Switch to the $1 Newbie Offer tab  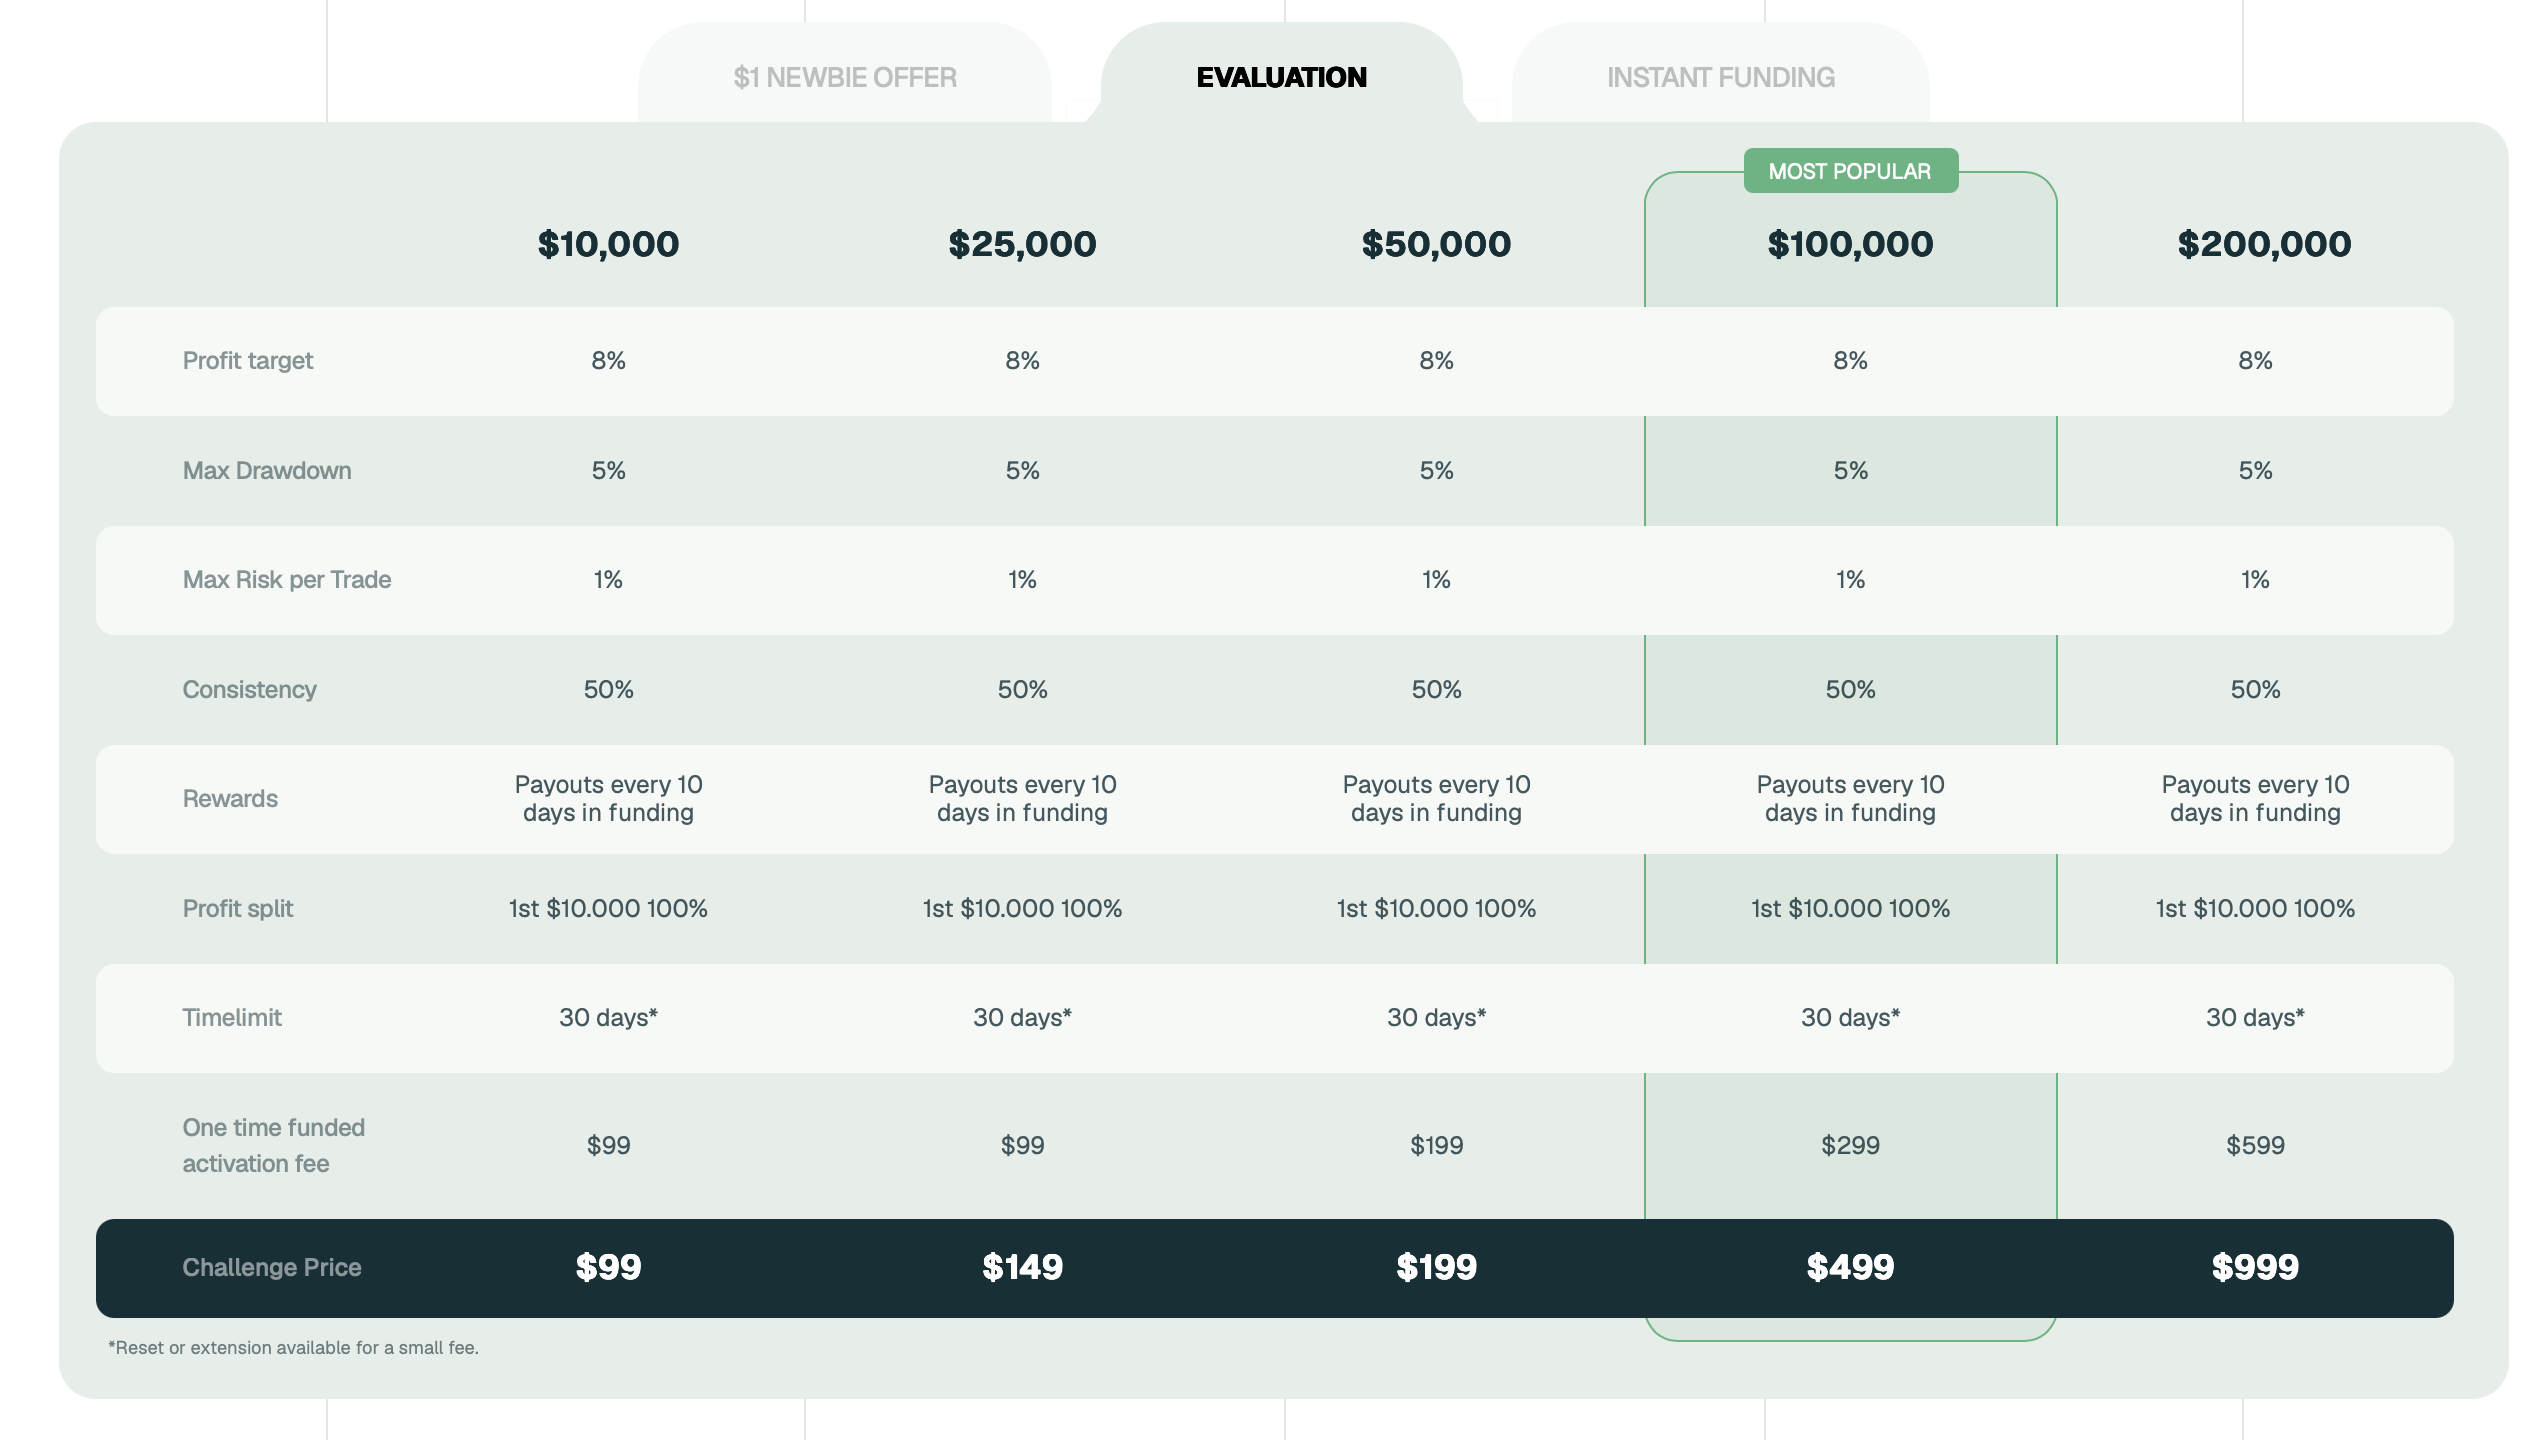[845, 77]
